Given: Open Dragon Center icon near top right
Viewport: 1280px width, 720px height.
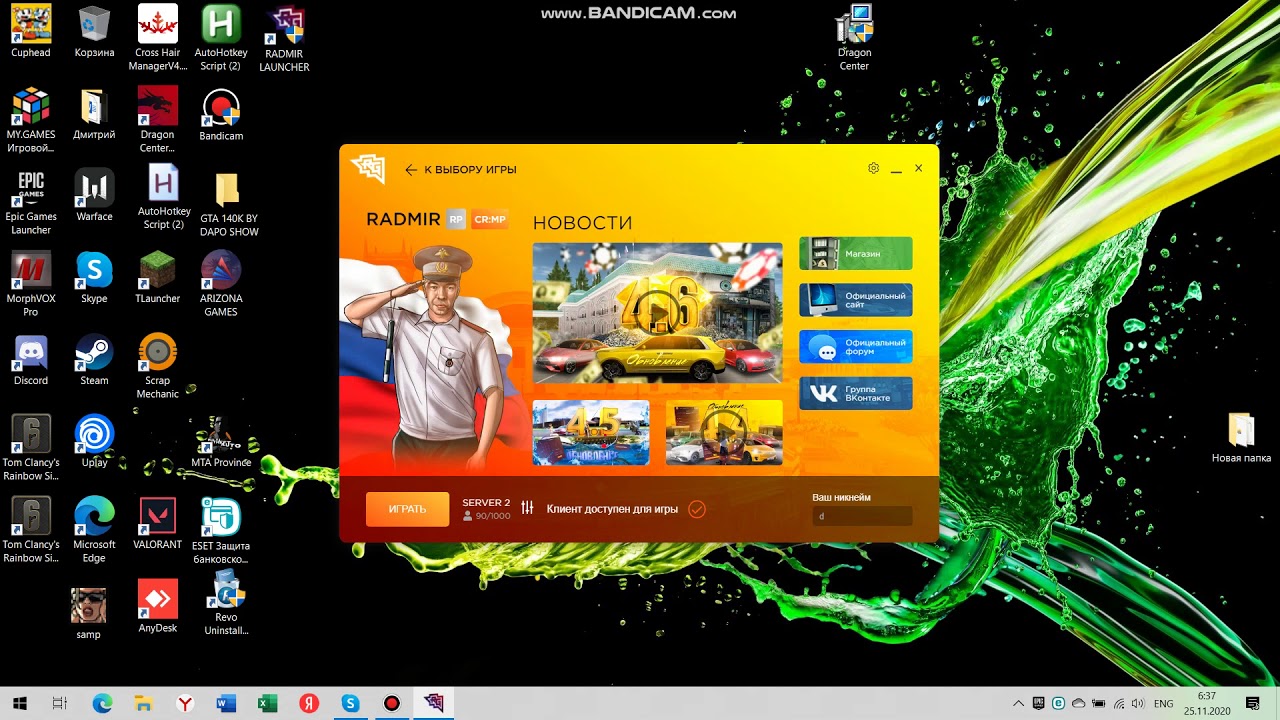Looking at the screenshot, I should (854, 38).
